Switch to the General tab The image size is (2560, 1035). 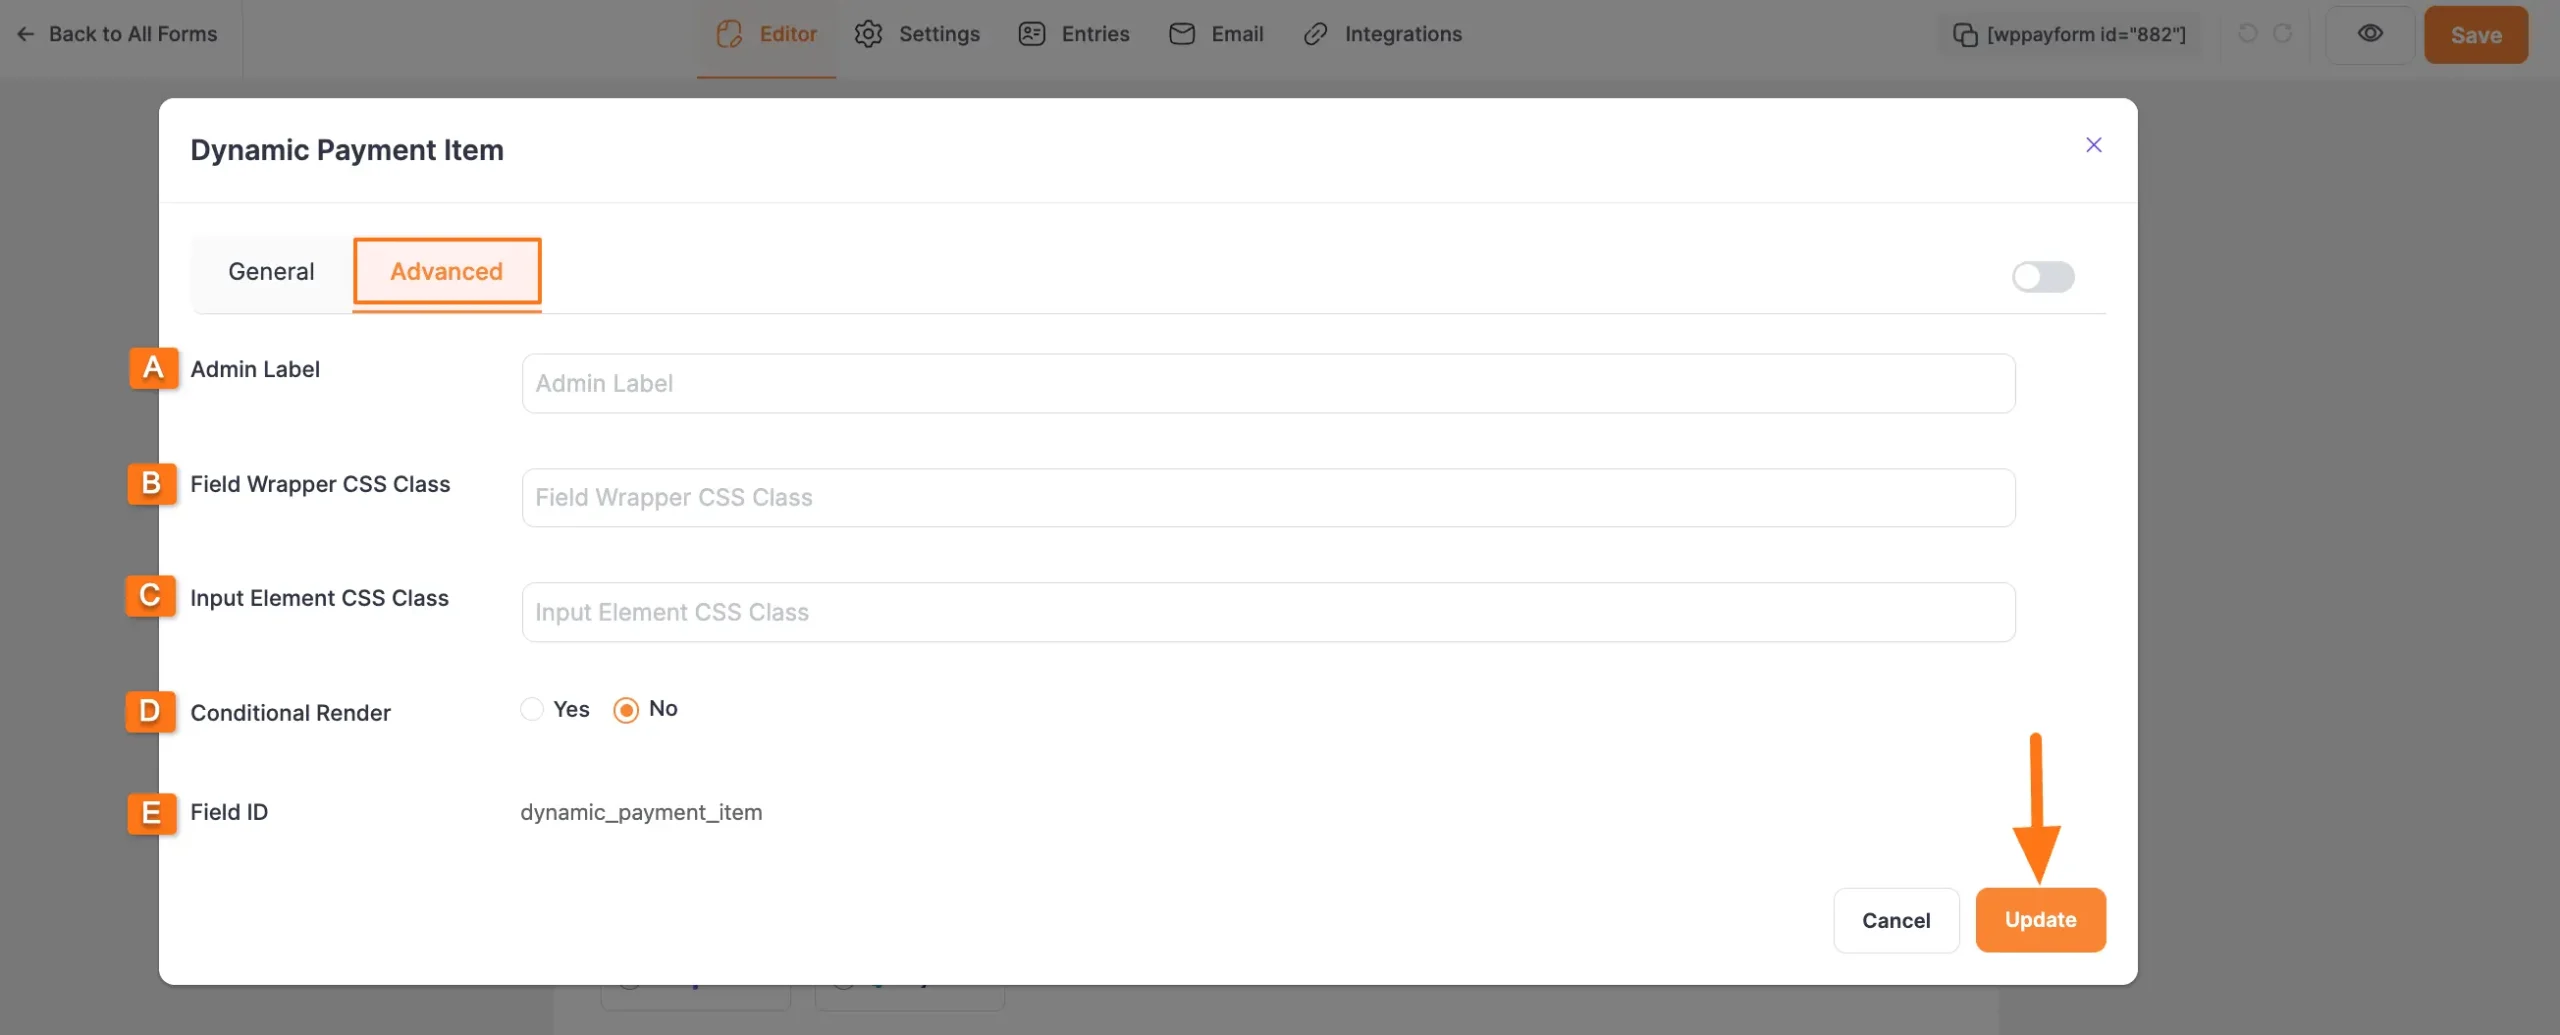(x=271, y=272)
